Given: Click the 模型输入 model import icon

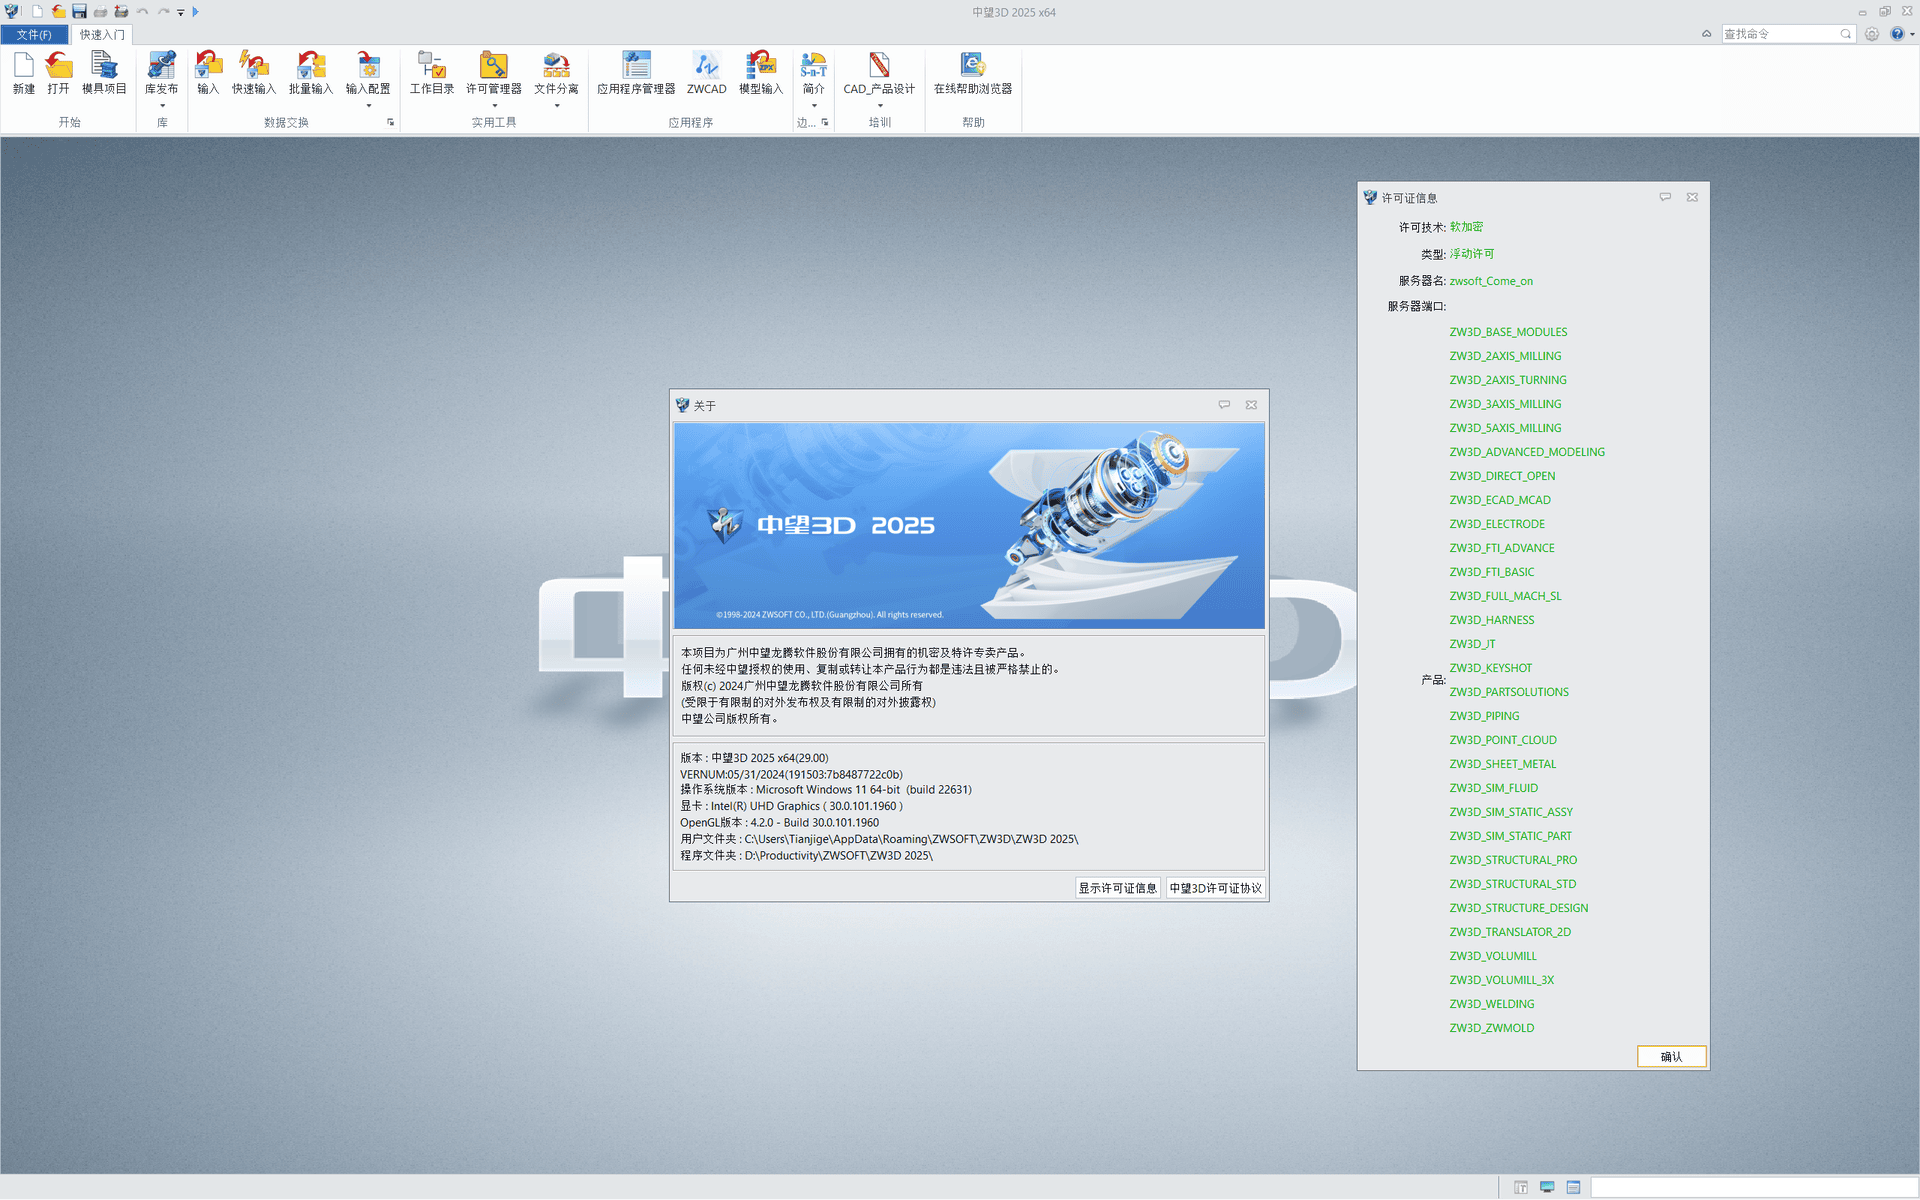Looking at the screenshot, I should [761, 66].
